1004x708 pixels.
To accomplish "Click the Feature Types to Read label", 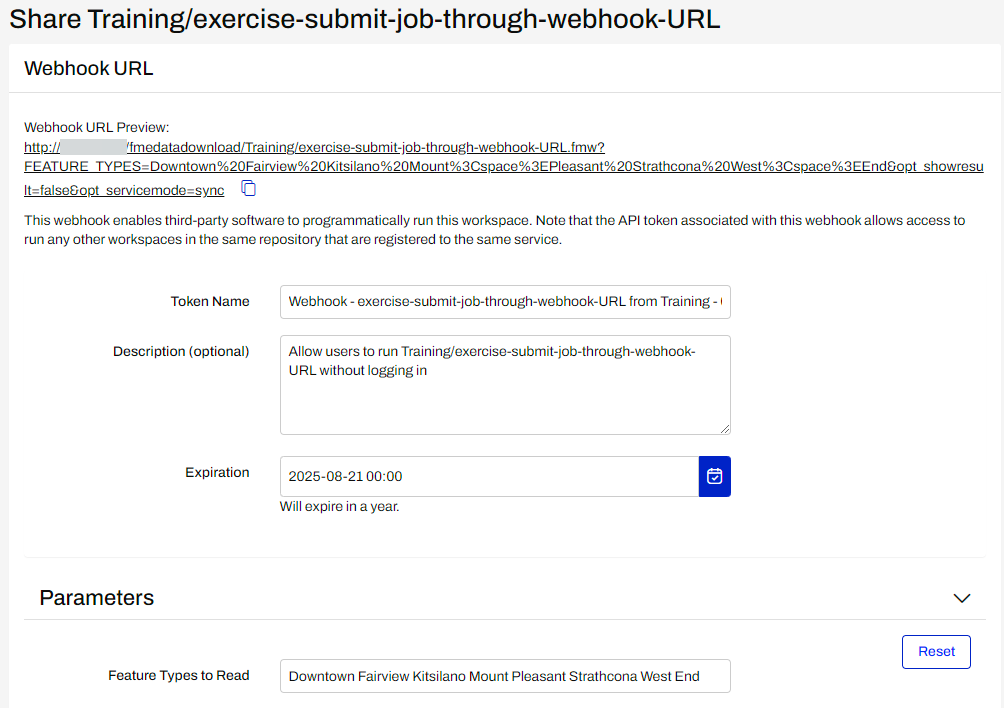I will click(179, 675).
